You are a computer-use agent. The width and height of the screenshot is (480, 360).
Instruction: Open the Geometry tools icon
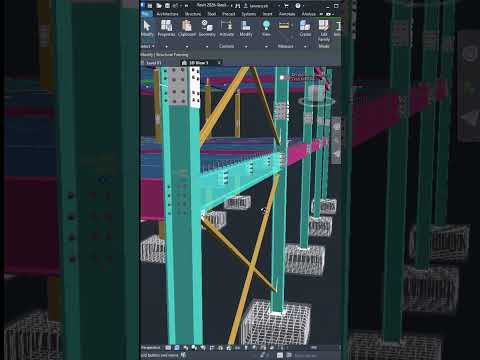(x=207, y=28)
